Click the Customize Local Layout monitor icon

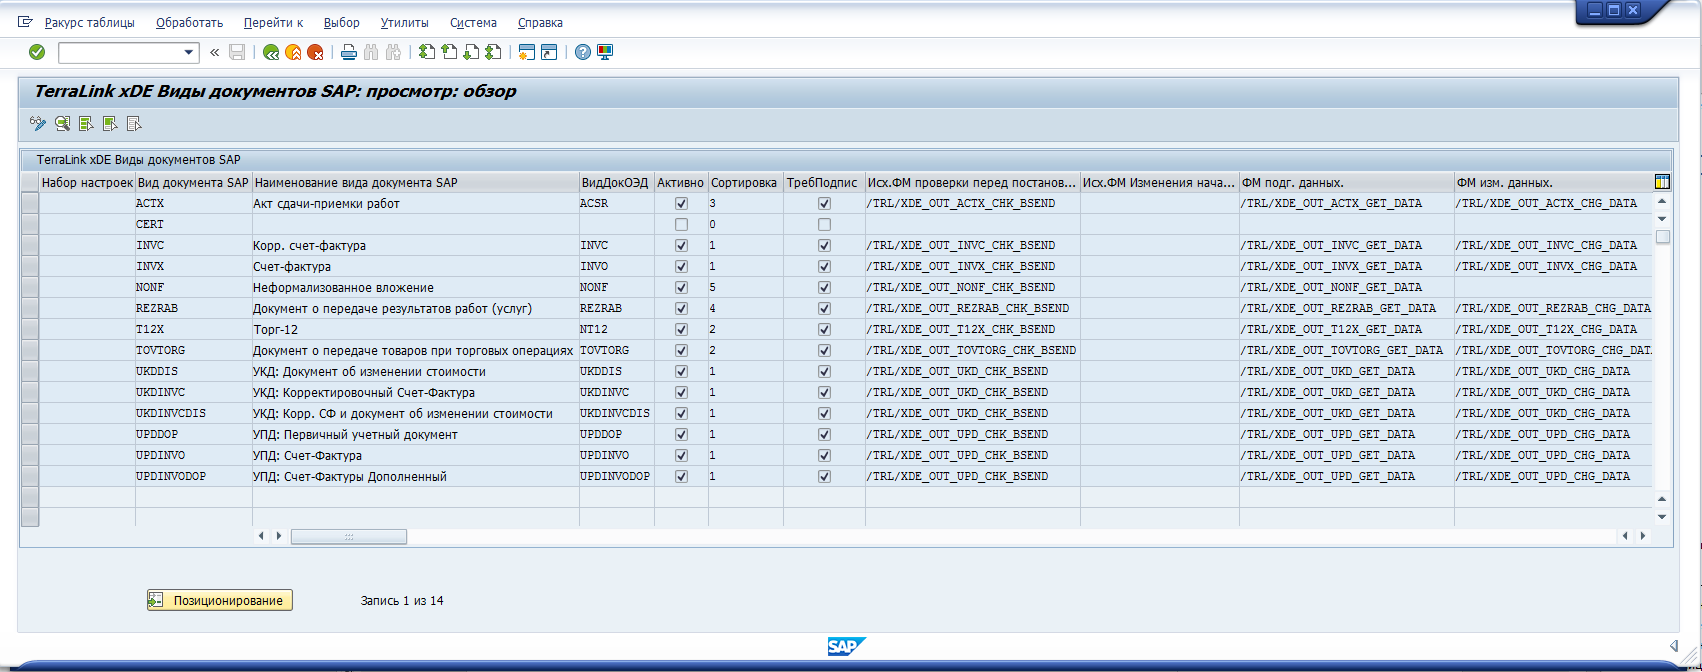tap(605, 52)
